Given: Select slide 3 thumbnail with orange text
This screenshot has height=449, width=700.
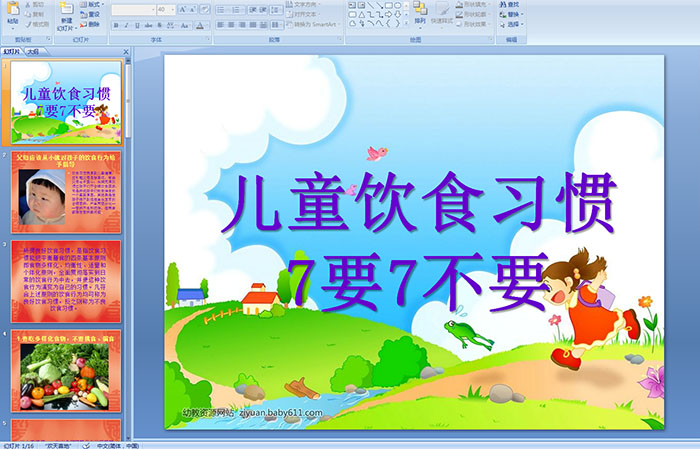Looking at the screenshot, I should [x=66, y=281].
